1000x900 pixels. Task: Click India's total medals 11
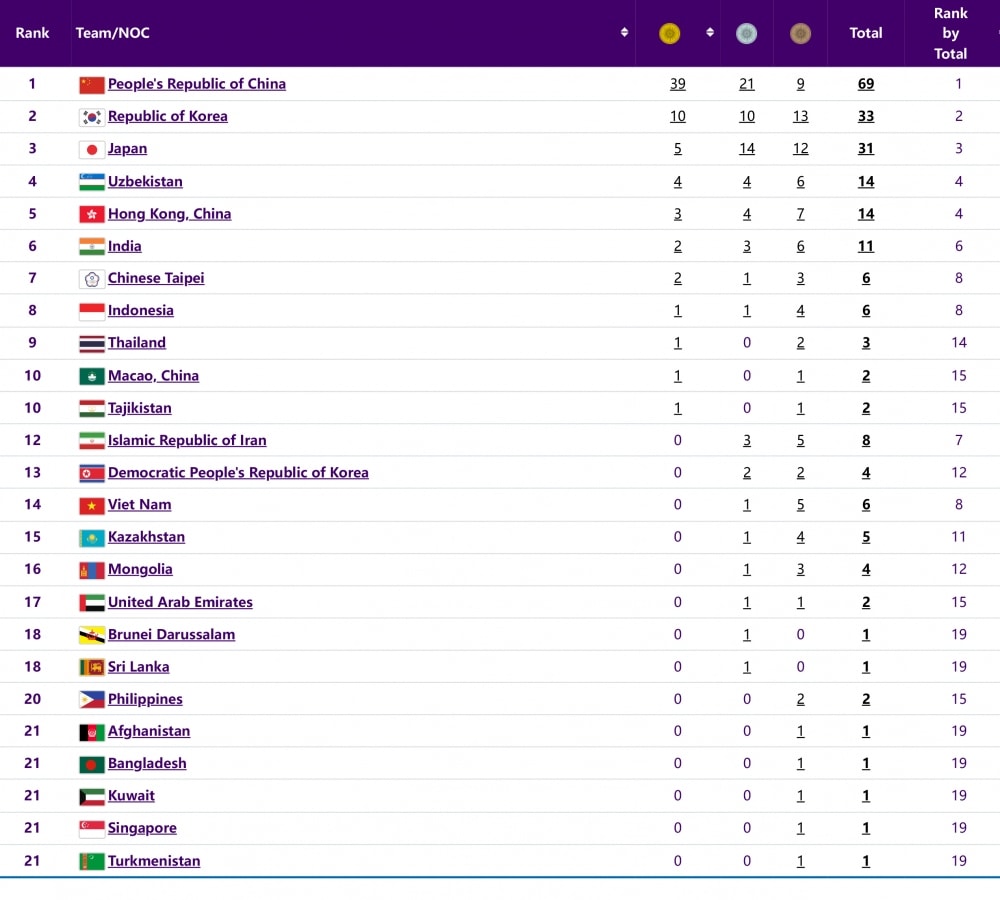pos(865,246)
